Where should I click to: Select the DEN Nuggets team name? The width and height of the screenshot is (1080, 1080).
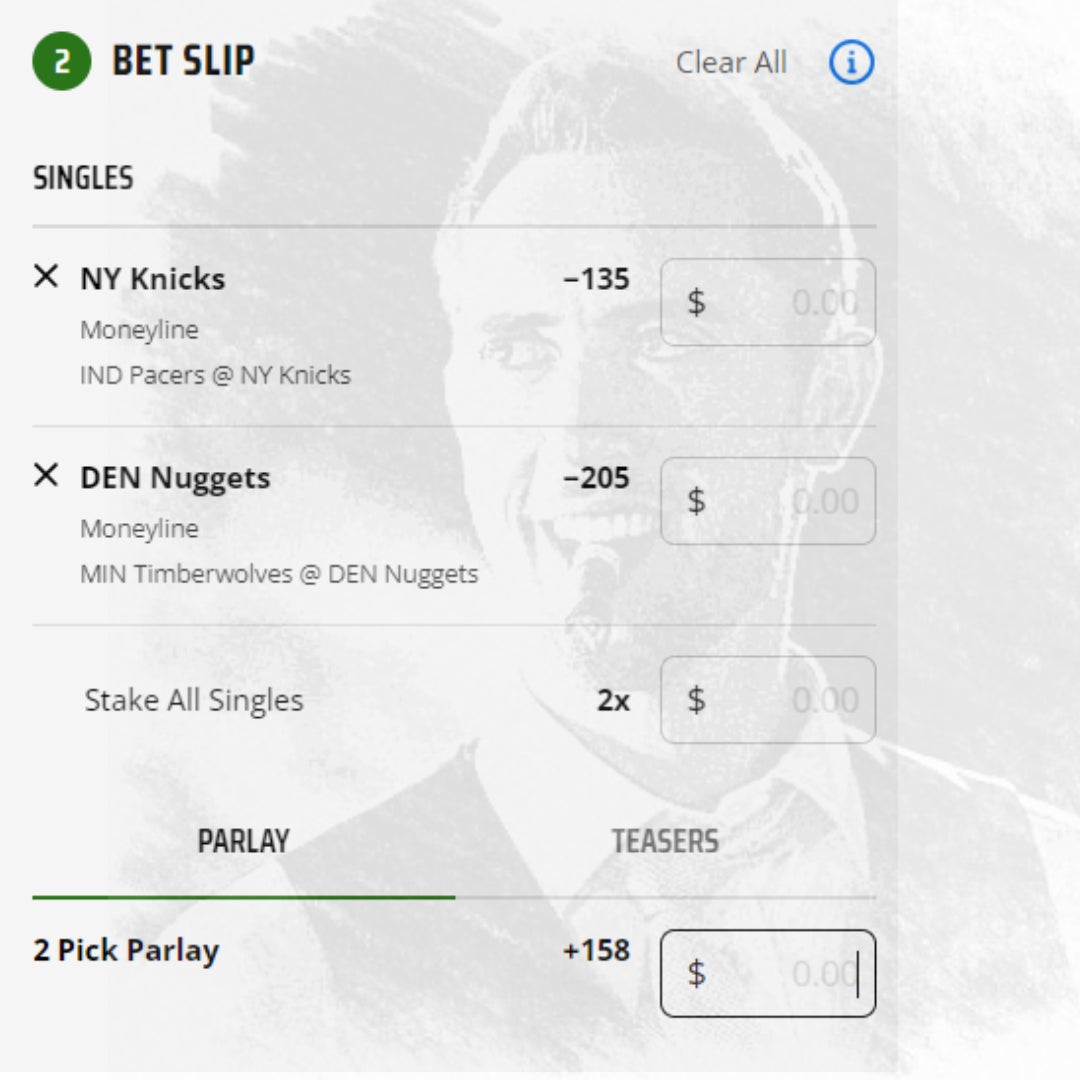point(175,478)
